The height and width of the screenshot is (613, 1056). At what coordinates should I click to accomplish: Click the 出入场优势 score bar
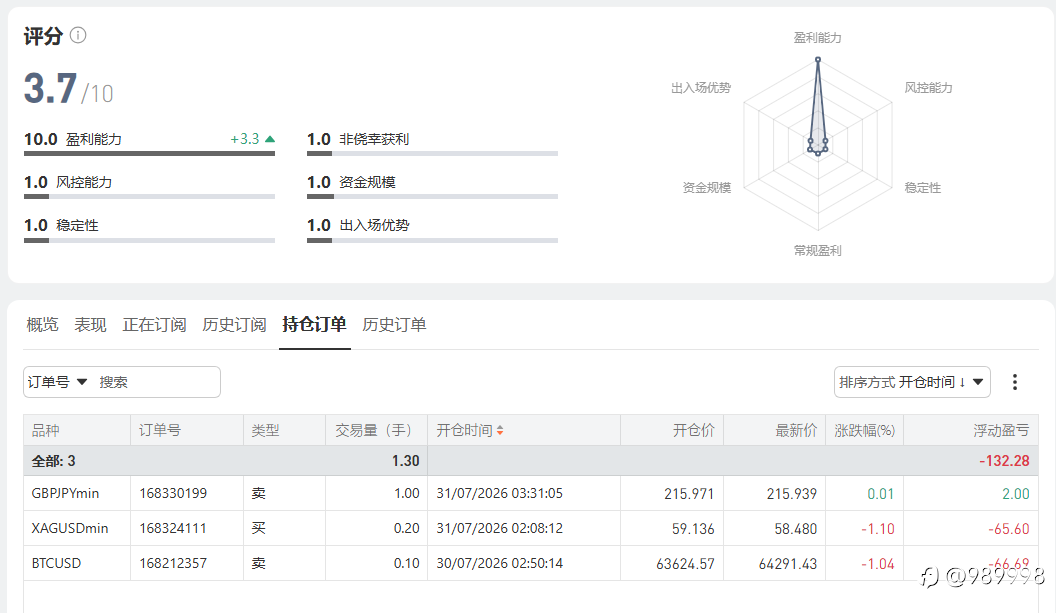click(432, 240)
